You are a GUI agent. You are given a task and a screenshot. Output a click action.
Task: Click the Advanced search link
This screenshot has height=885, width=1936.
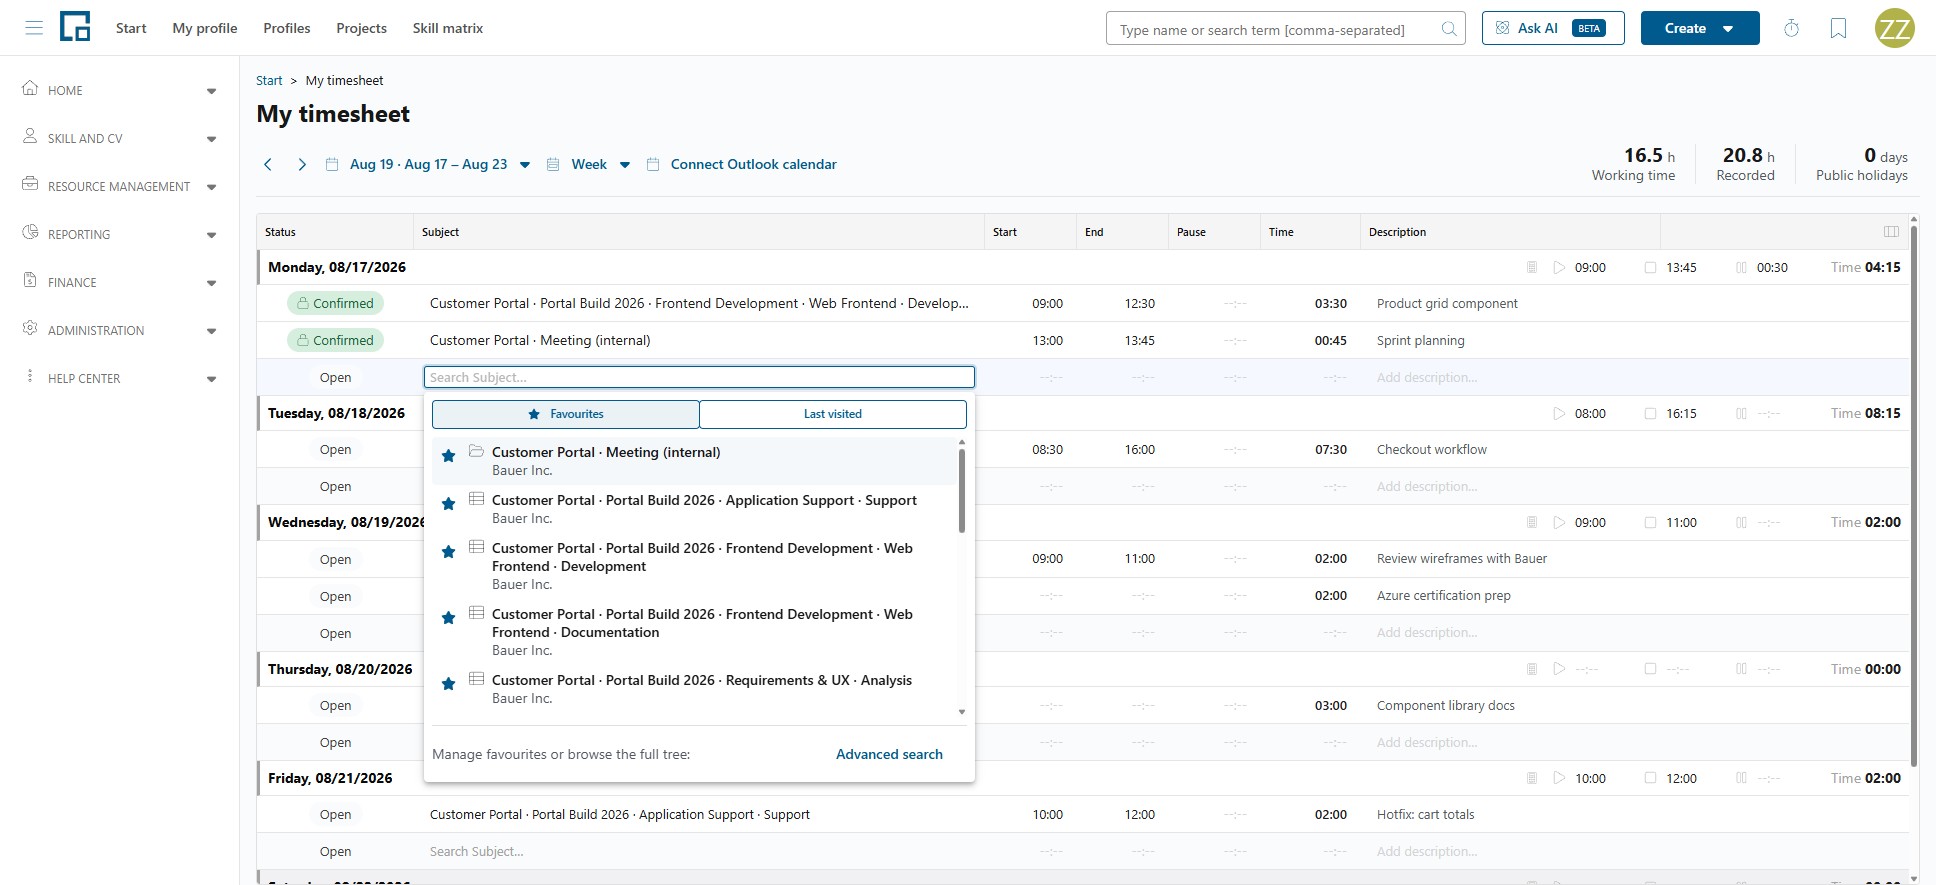click(x=889, y=754)
